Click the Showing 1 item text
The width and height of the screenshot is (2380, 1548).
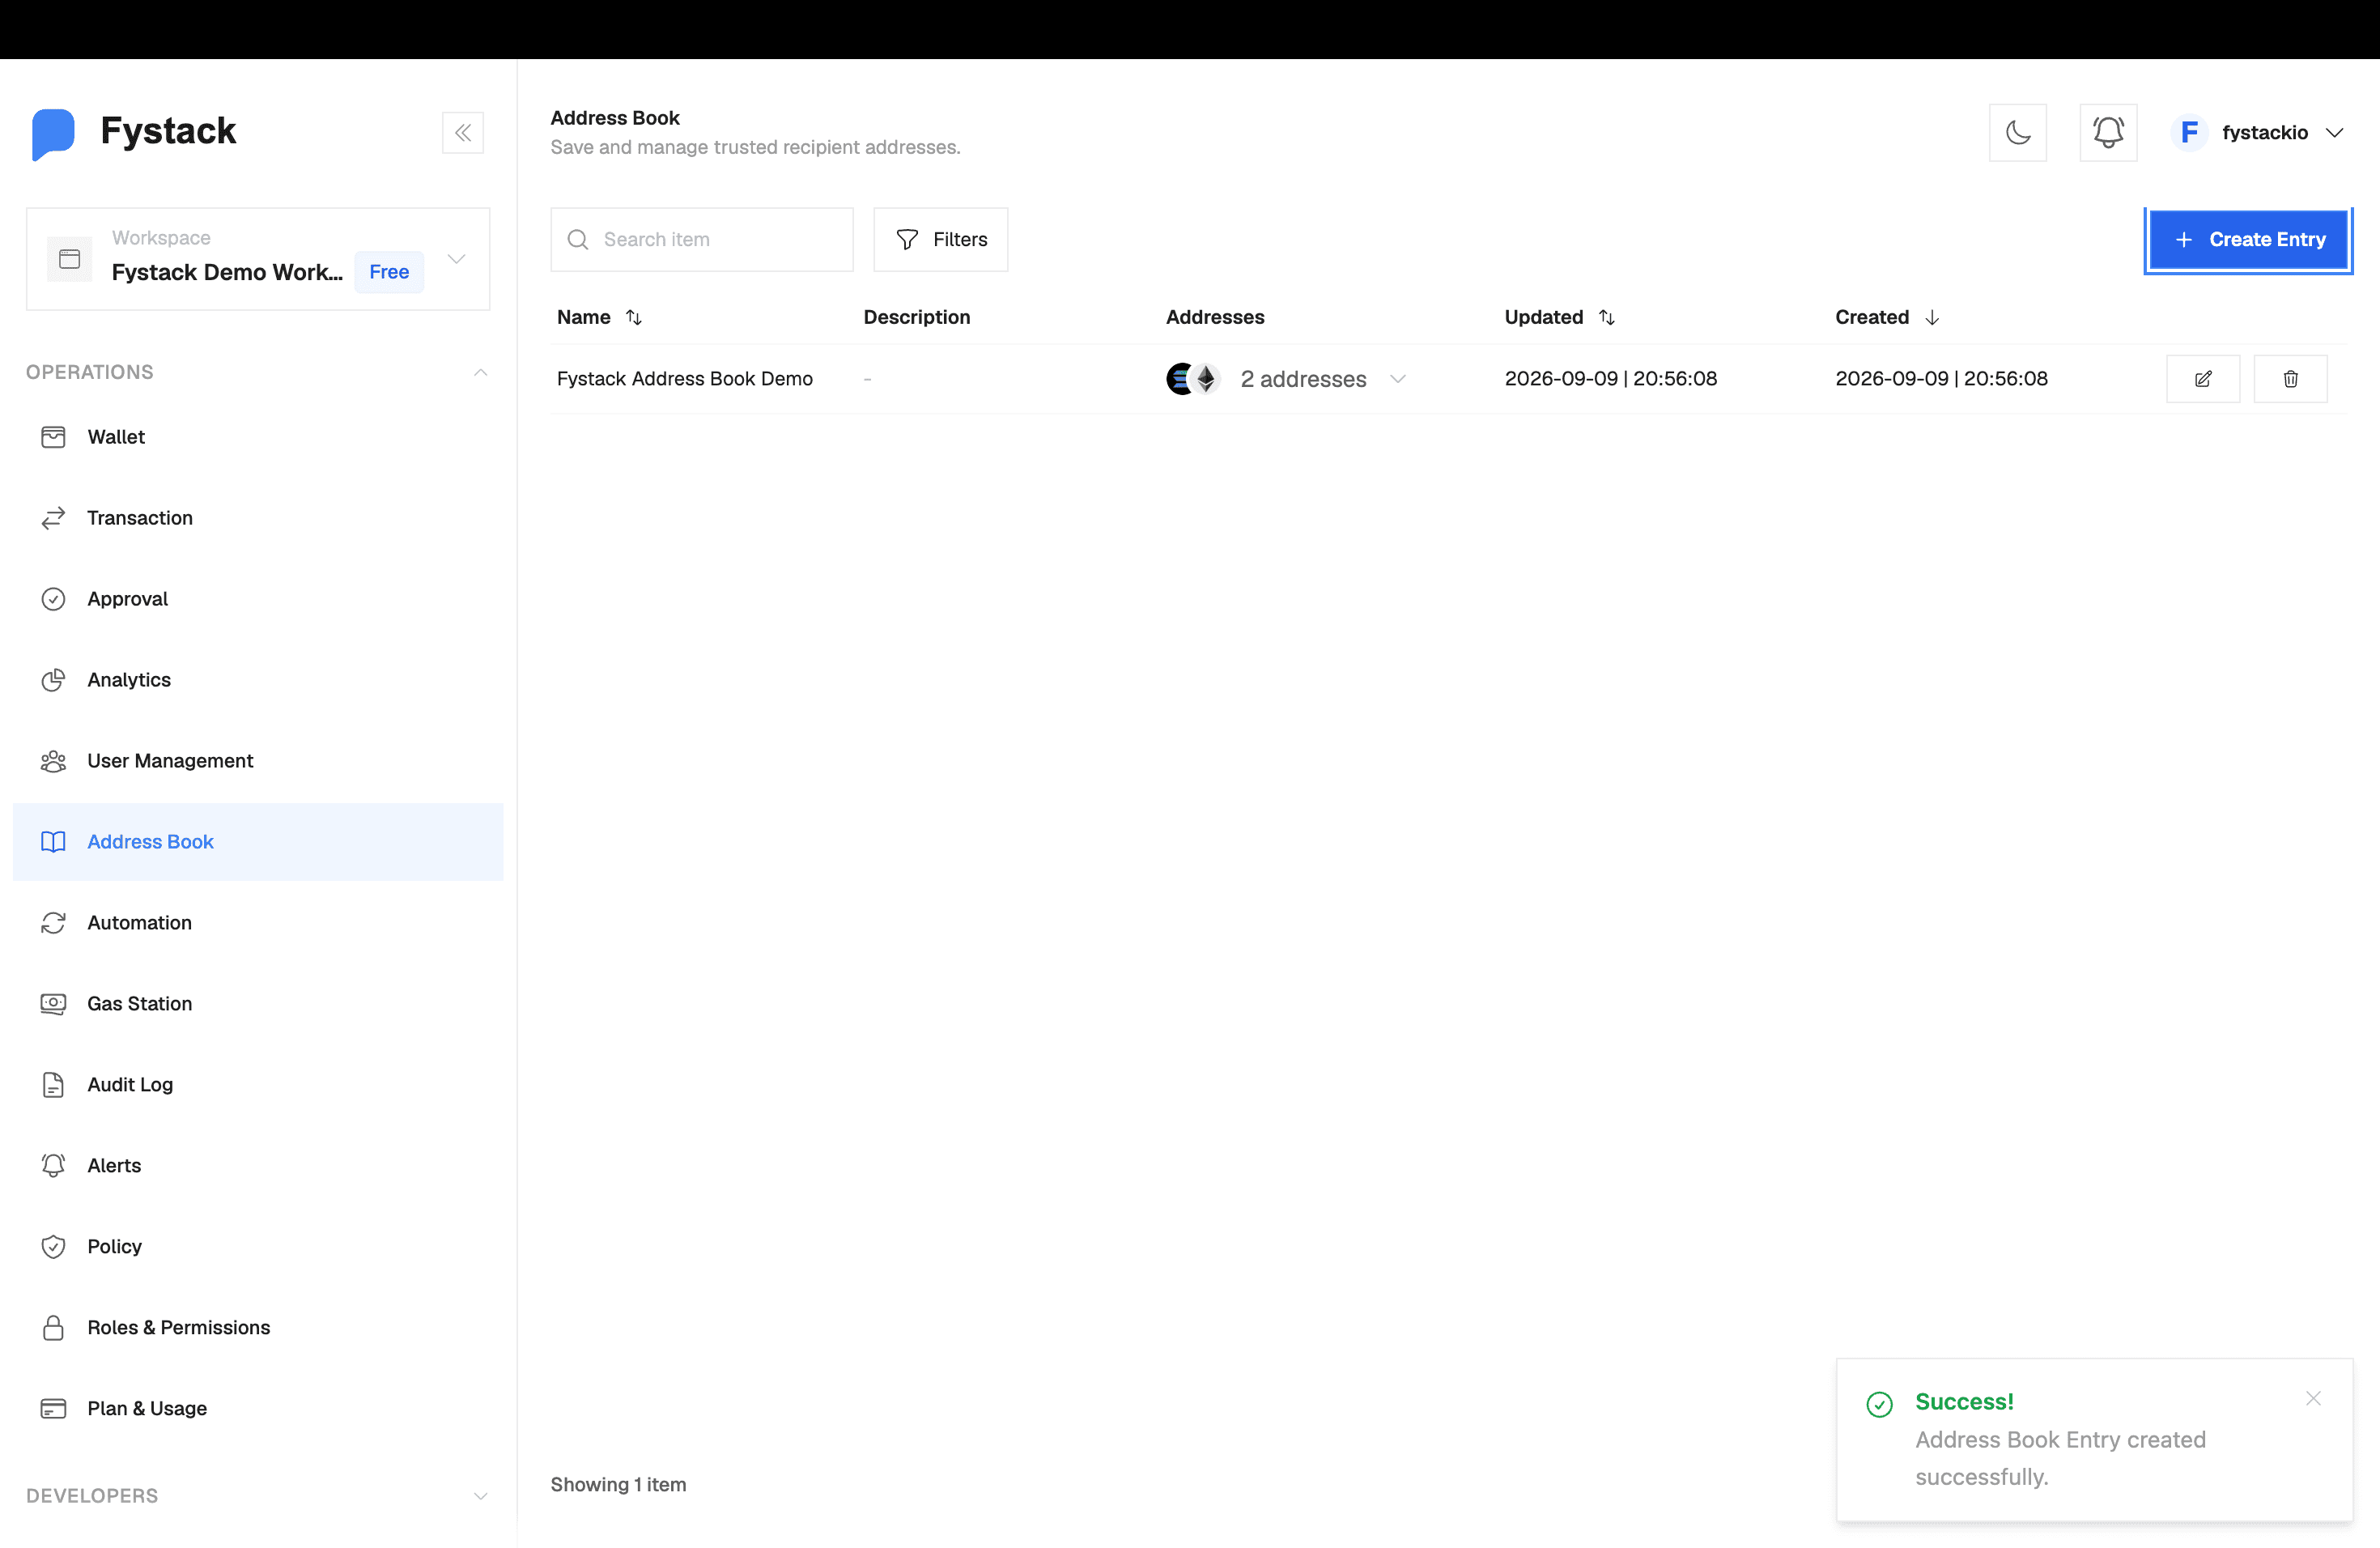(x=618, y=1485)
